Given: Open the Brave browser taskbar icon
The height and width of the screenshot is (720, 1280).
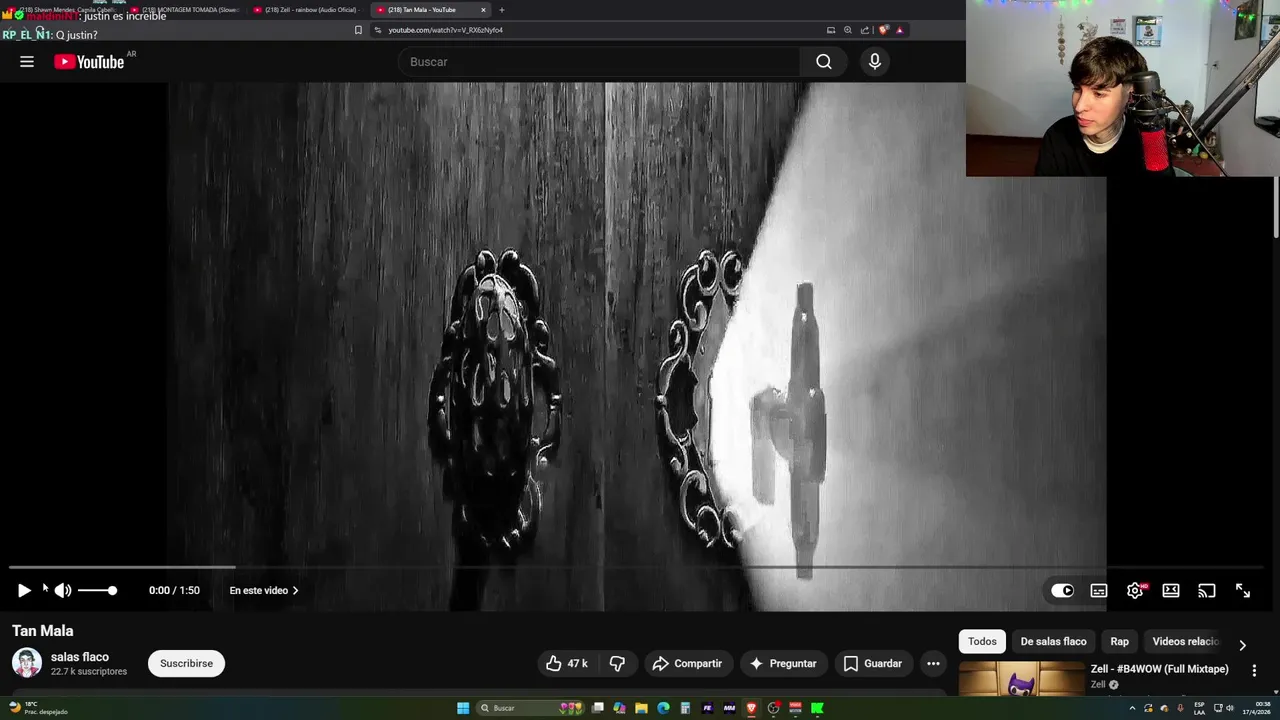Looking at the screenshot, I should pos(751,708).
